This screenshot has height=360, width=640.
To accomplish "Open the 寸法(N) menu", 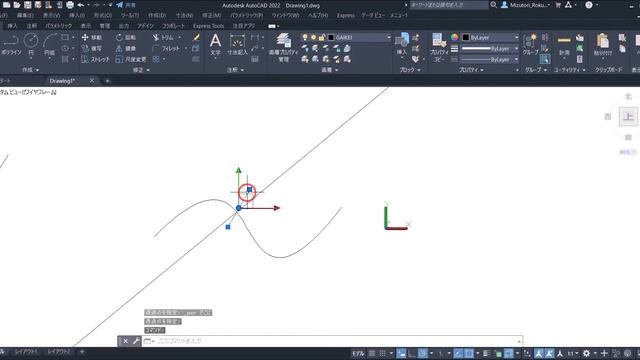I will [x=184, y=15].
